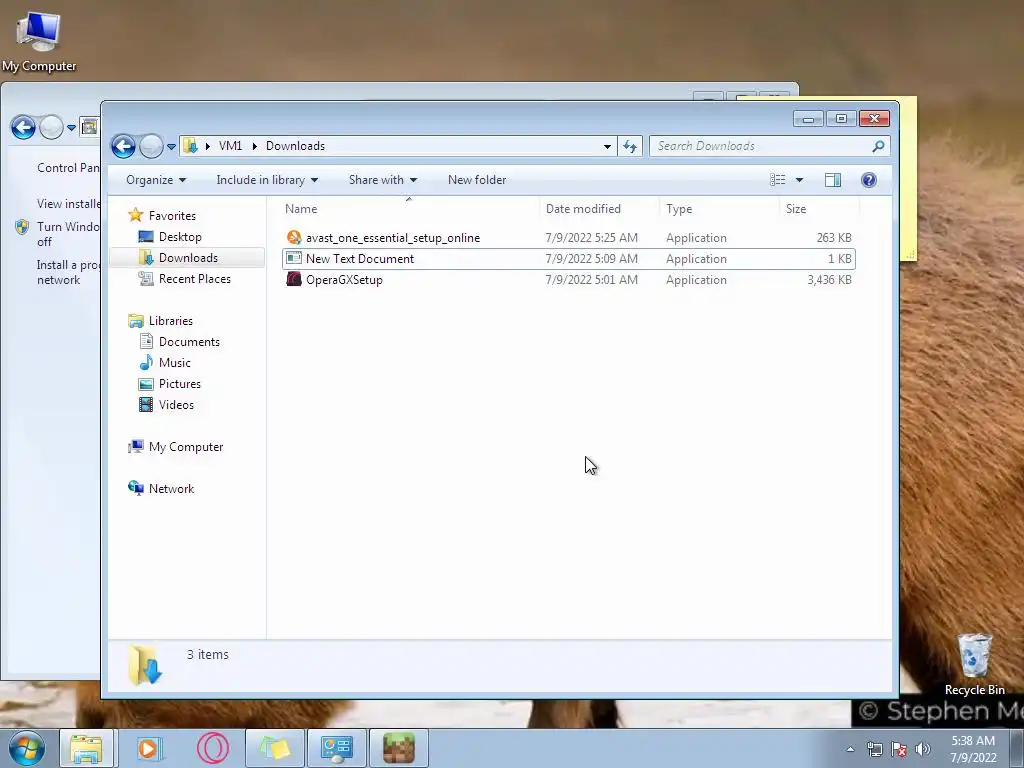Click the network tray icon

[874, 749]
